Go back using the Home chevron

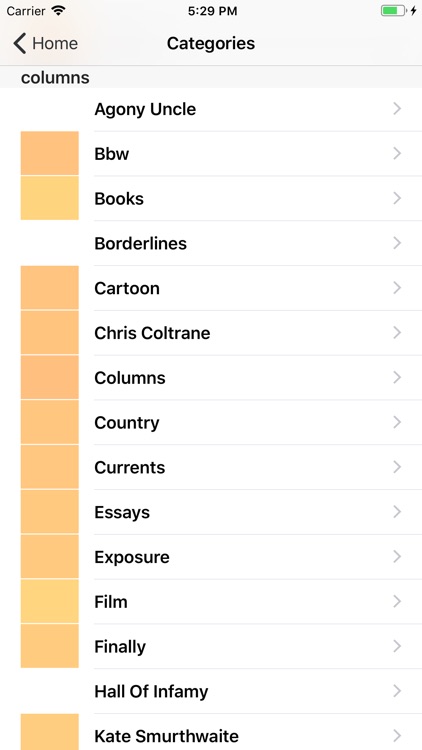[20, 44]
